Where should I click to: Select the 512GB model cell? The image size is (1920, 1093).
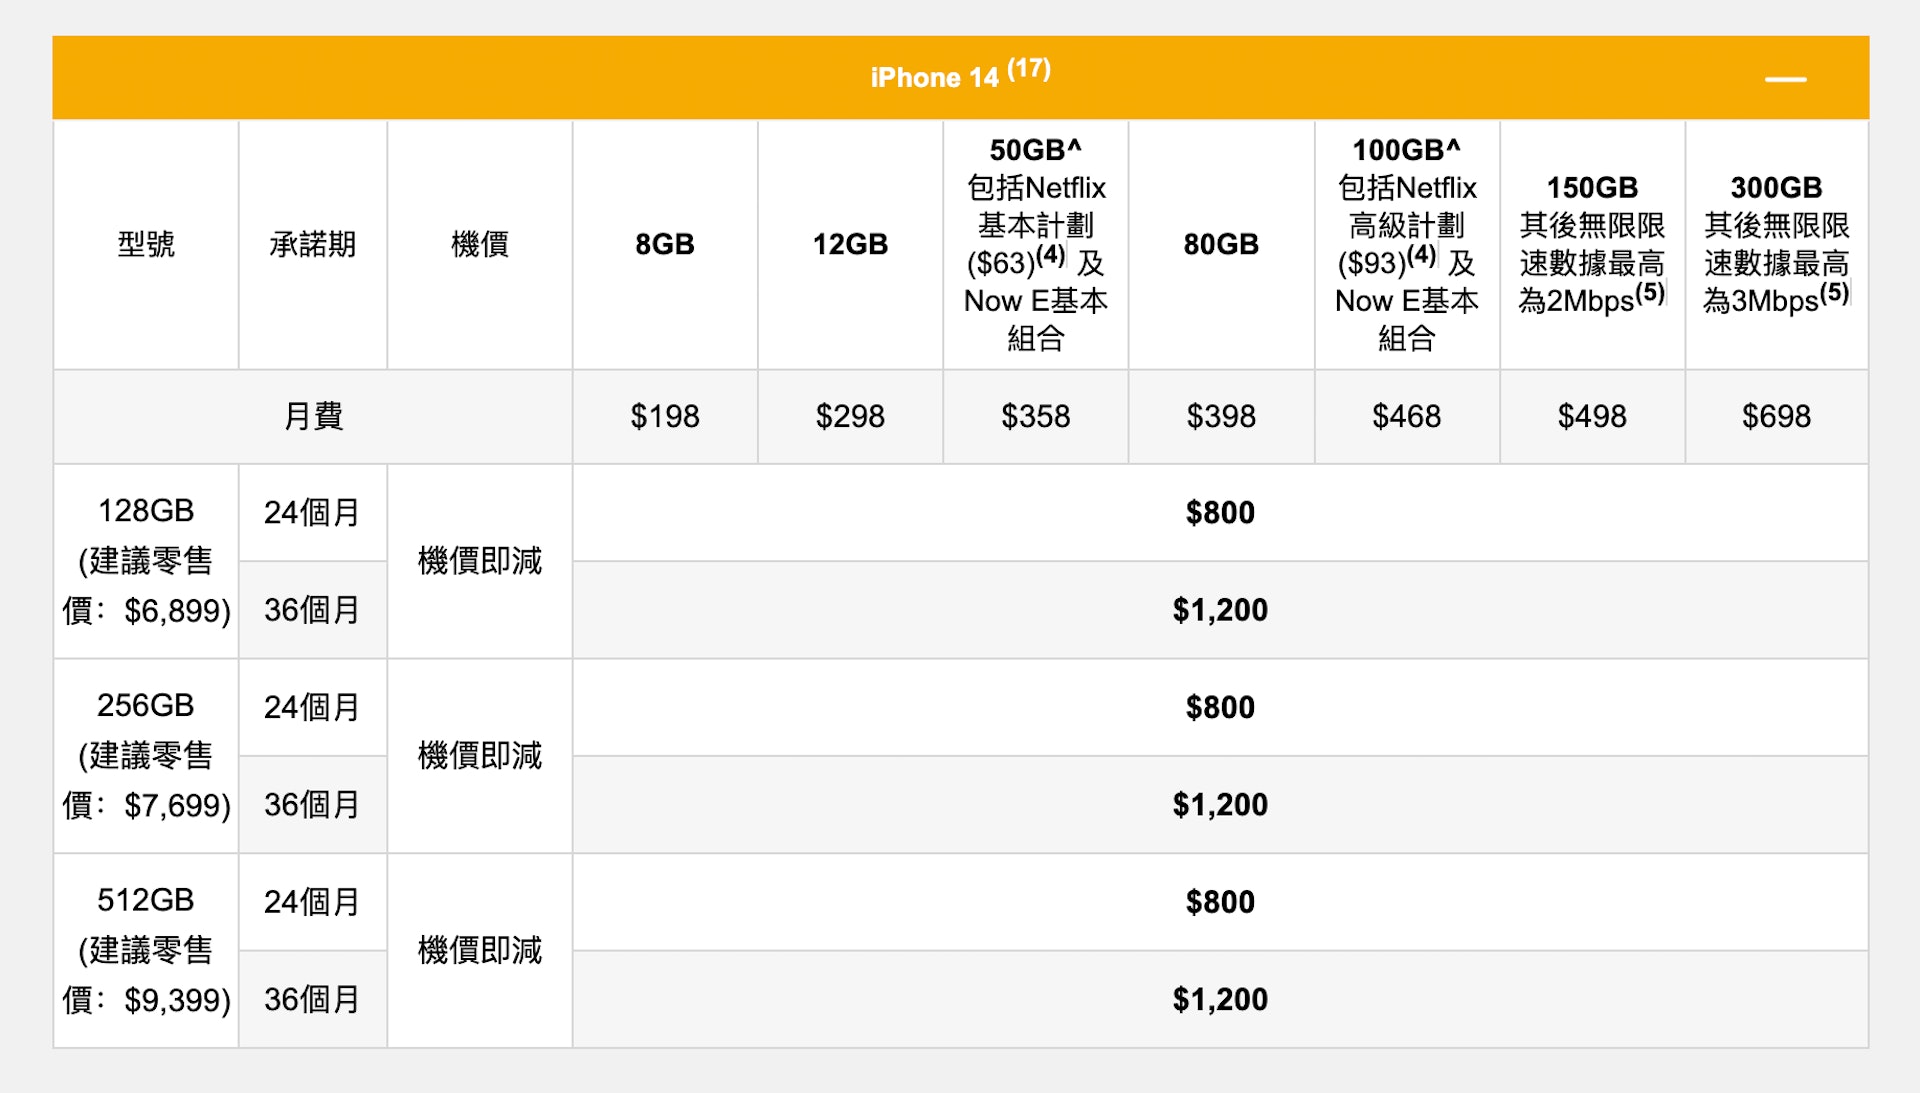tap(146, 950)
